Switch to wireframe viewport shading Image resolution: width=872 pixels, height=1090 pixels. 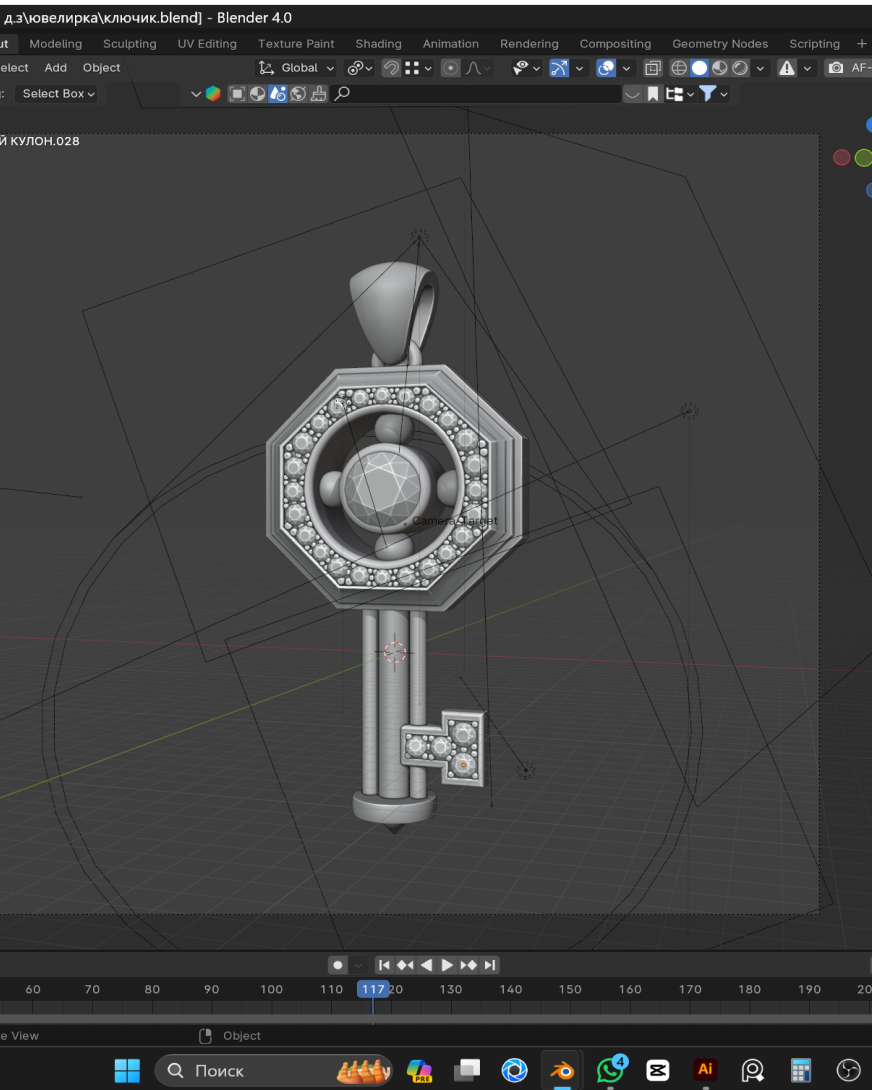679,68
